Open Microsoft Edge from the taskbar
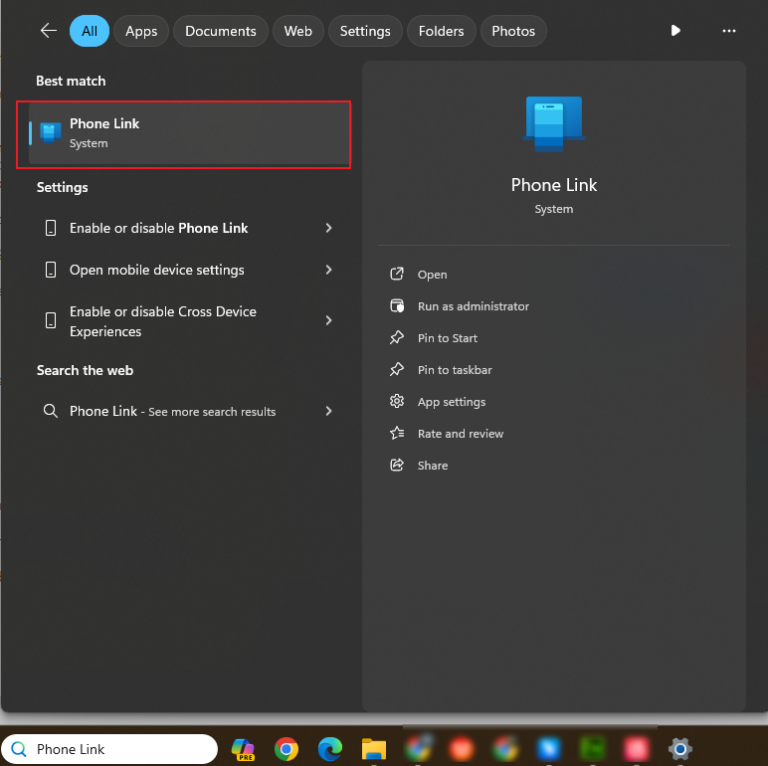Viewport: 768px width, 766px height. (330, 749)
